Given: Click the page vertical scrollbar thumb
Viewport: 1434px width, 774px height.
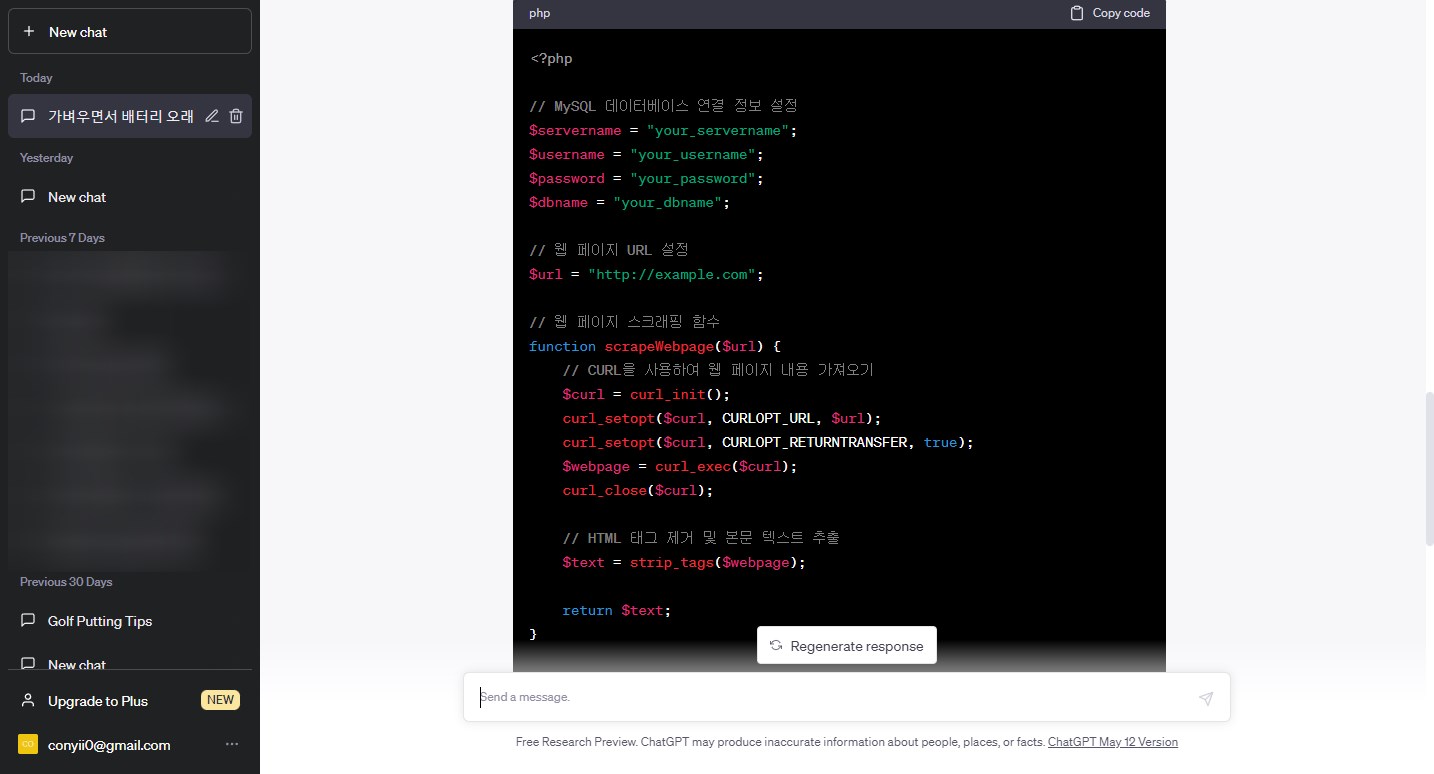Looking at the screenshot, I should (1428, 468).
